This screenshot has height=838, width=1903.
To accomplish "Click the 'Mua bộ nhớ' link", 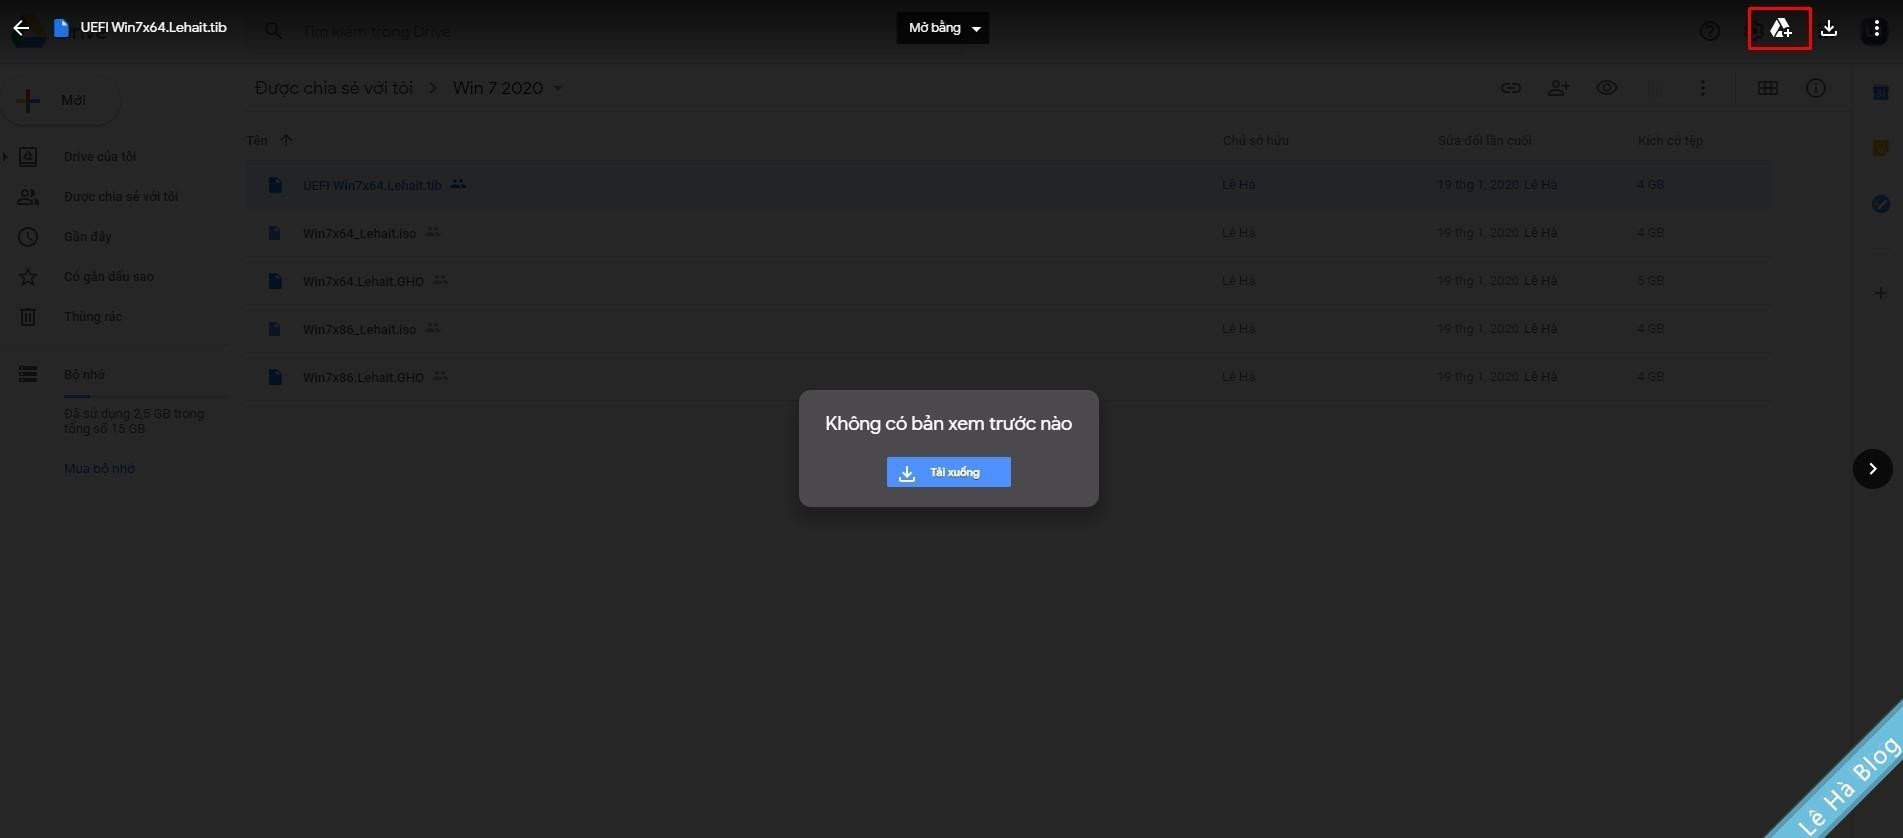I will pos(99,468).
